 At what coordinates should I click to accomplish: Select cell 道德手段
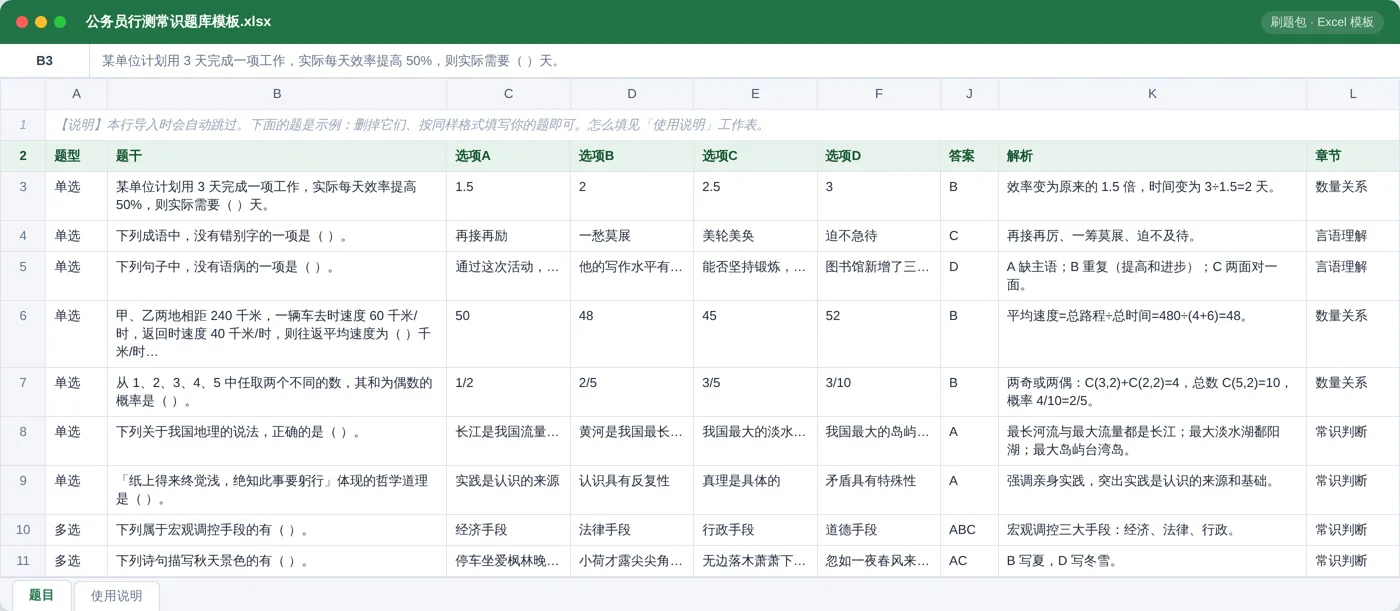pyautogui.click(x=879, y=530)
